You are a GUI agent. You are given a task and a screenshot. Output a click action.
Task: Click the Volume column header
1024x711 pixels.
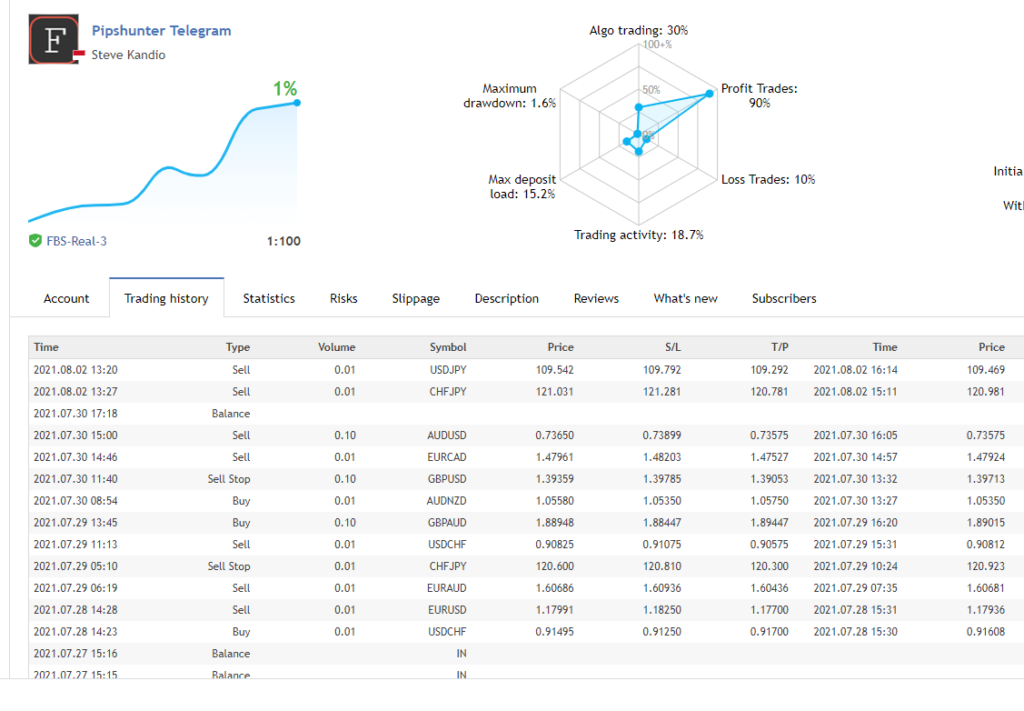click(x=337, y=347)
